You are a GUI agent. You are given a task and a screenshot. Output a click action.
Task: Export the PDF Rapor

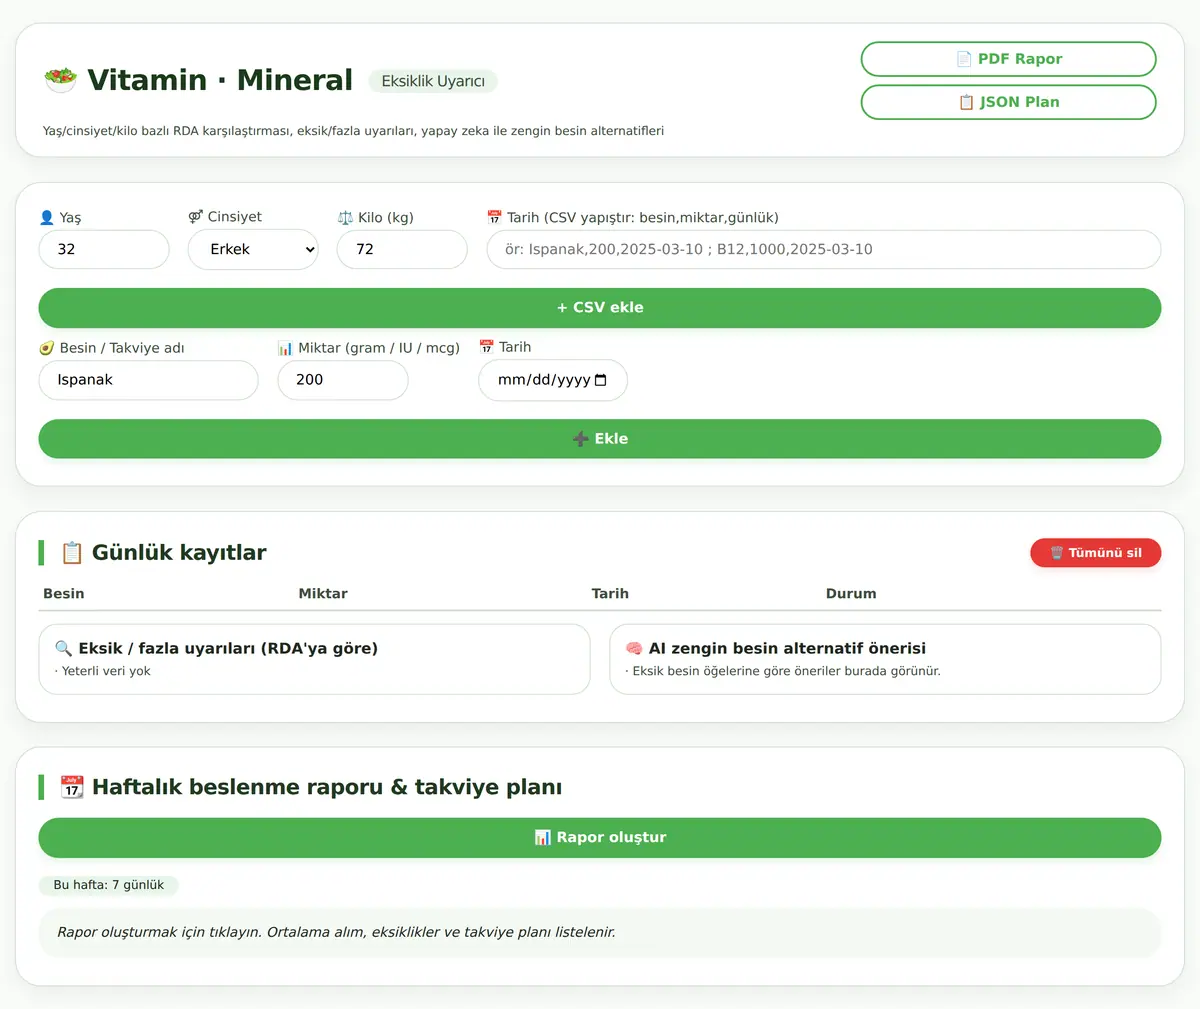pos(1008,59)
